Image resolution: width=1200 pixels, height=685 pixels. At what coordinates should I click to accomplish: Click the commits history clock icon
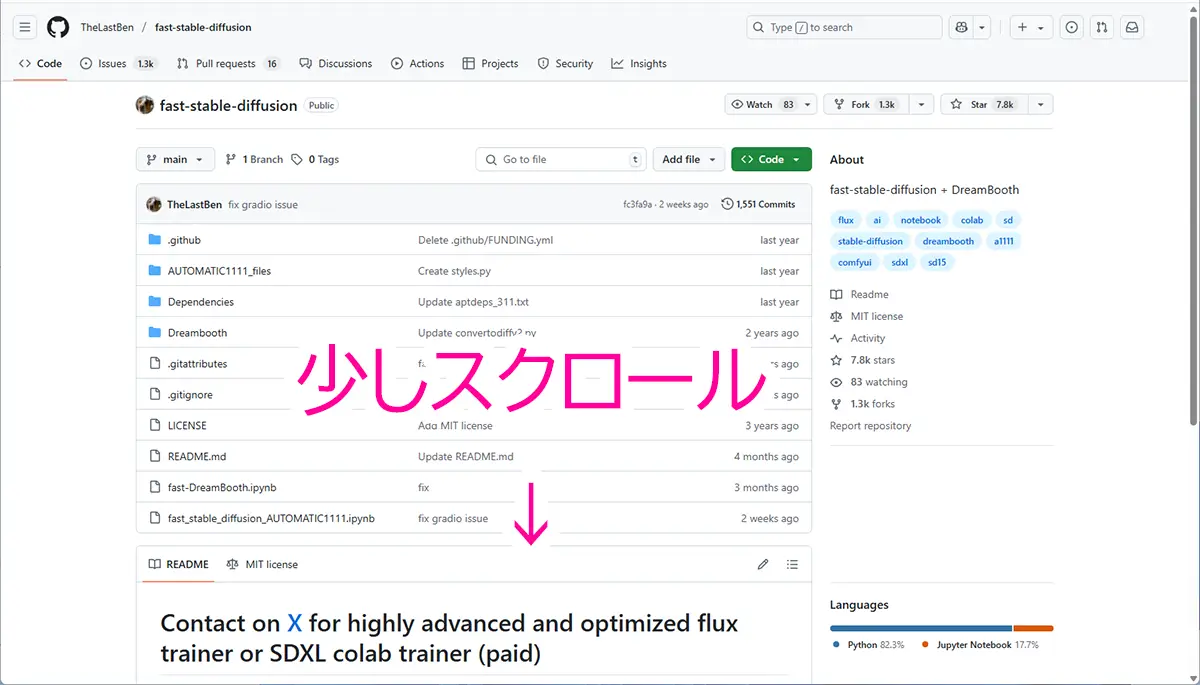pyautogui.click(x=727, y=204)
